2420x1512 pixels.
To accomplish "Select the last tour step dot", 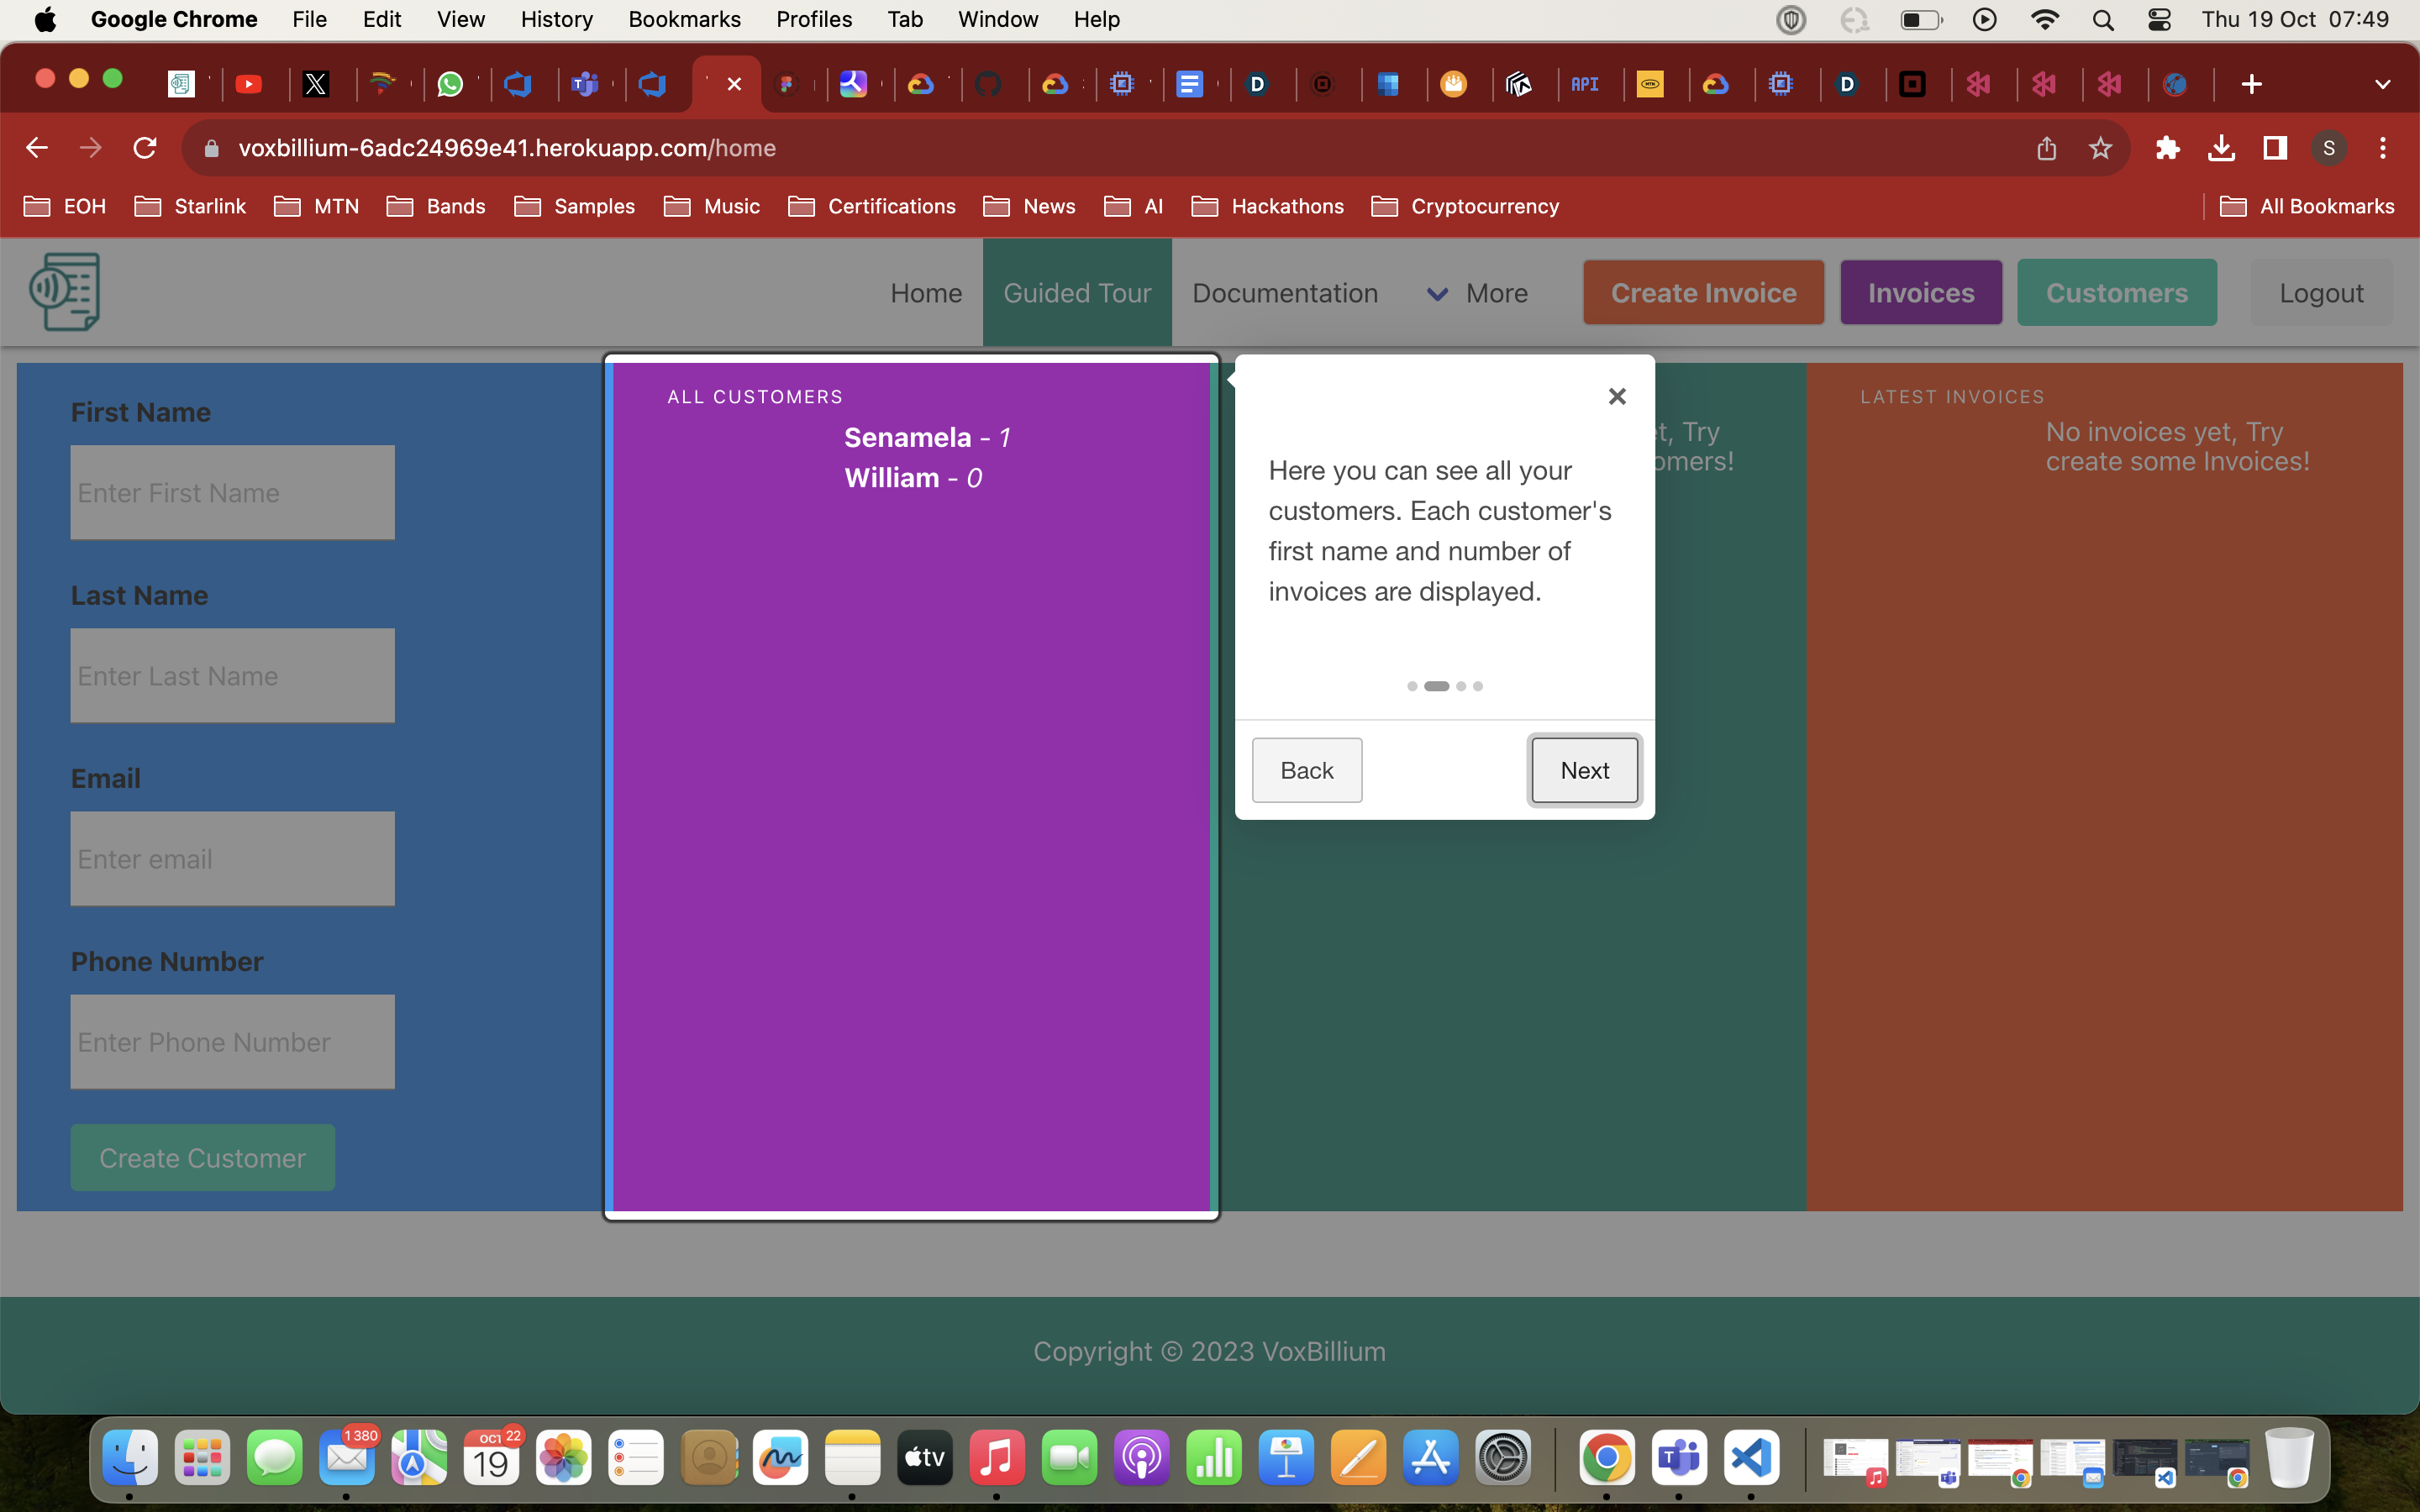I will (x=1478, y=686).
